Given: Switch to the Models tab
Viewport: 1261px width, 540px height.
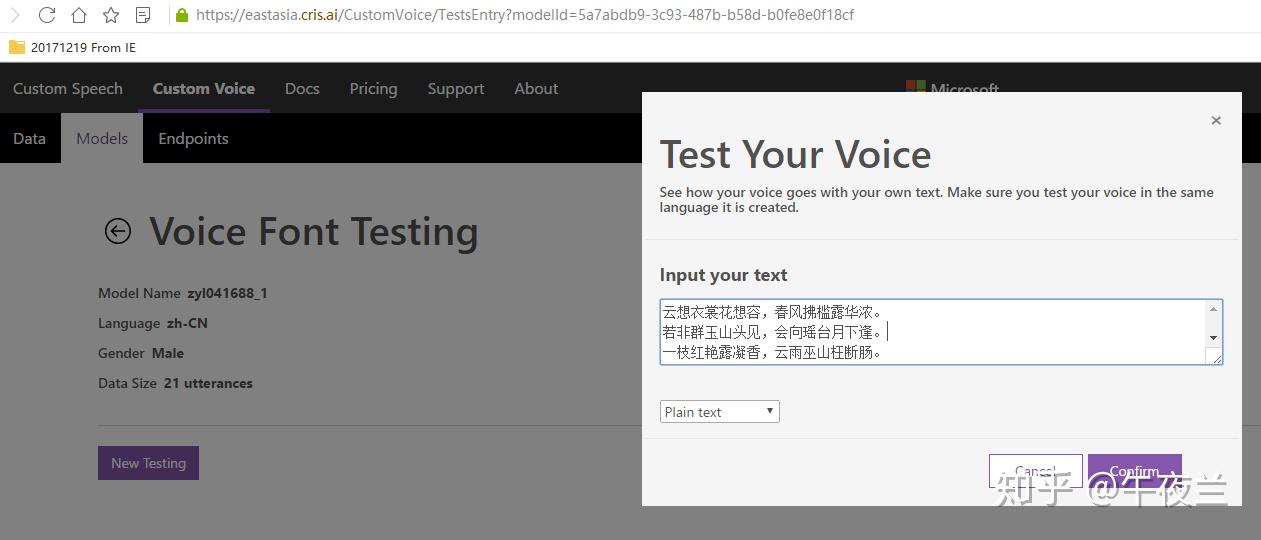Looking at the screenshot, I should pyautogui.click(x=102, y=138).
